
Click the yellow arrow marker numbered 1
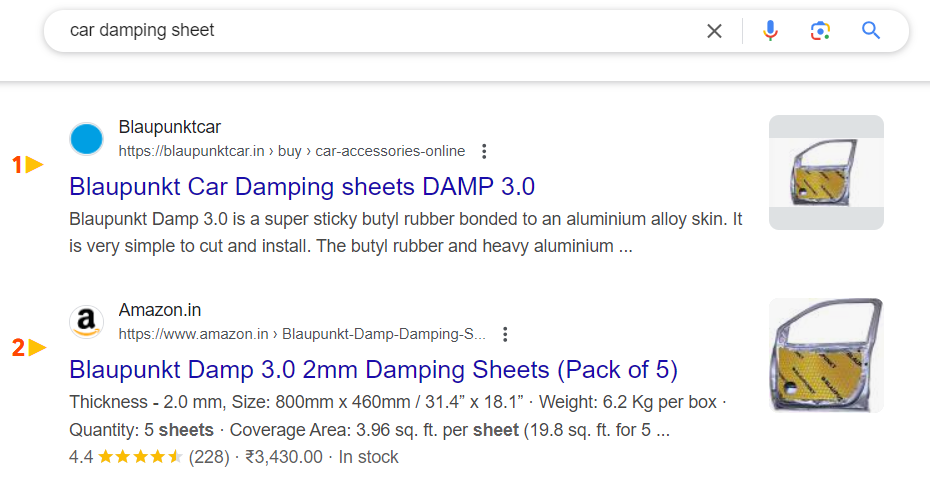point(34,165)
